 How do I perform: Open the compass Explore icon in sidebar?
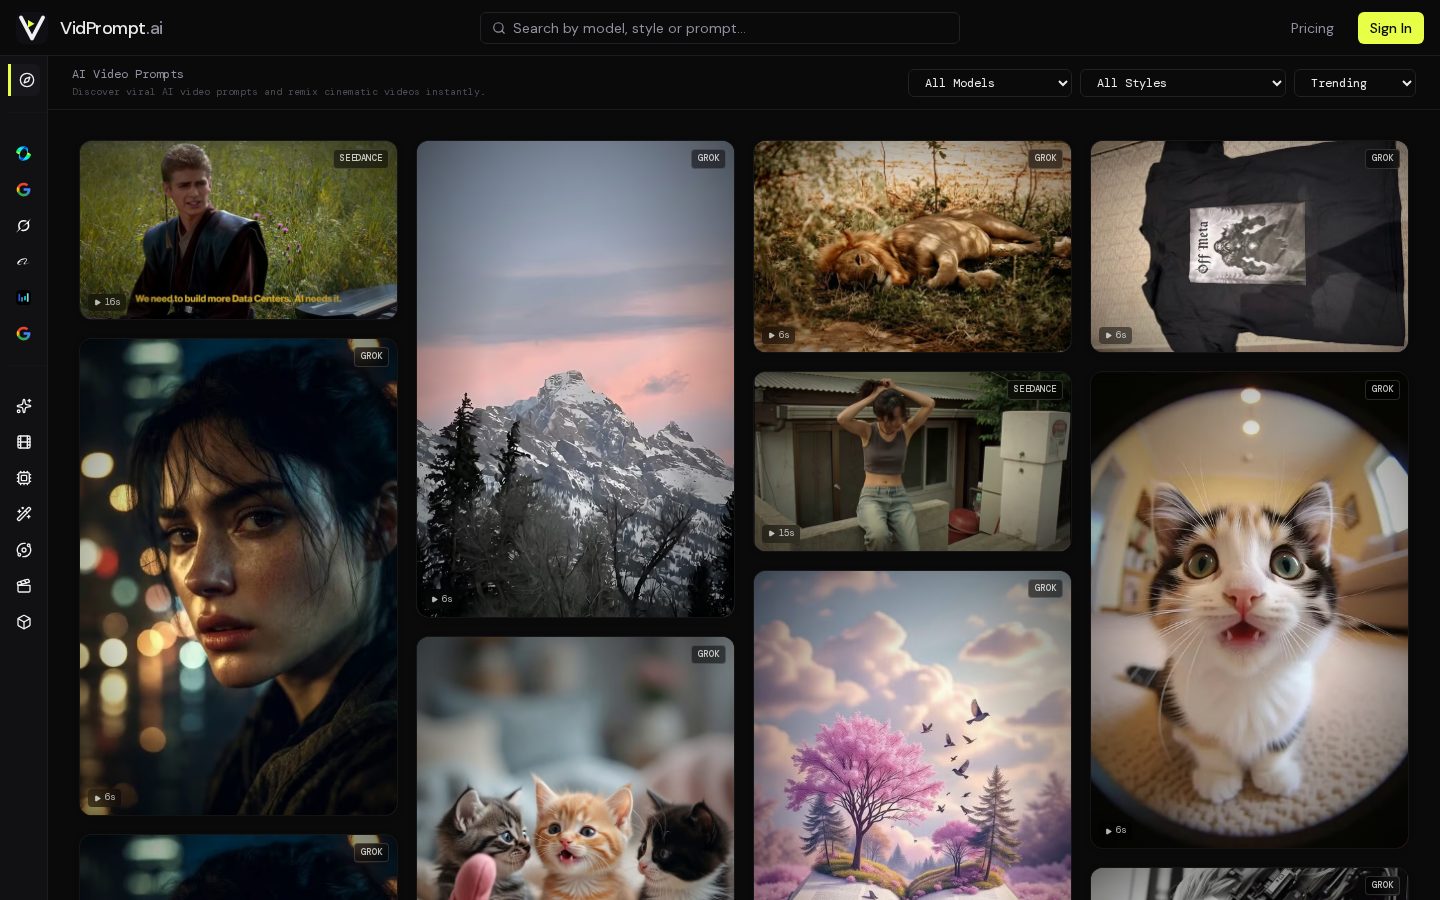click(27, 80)
